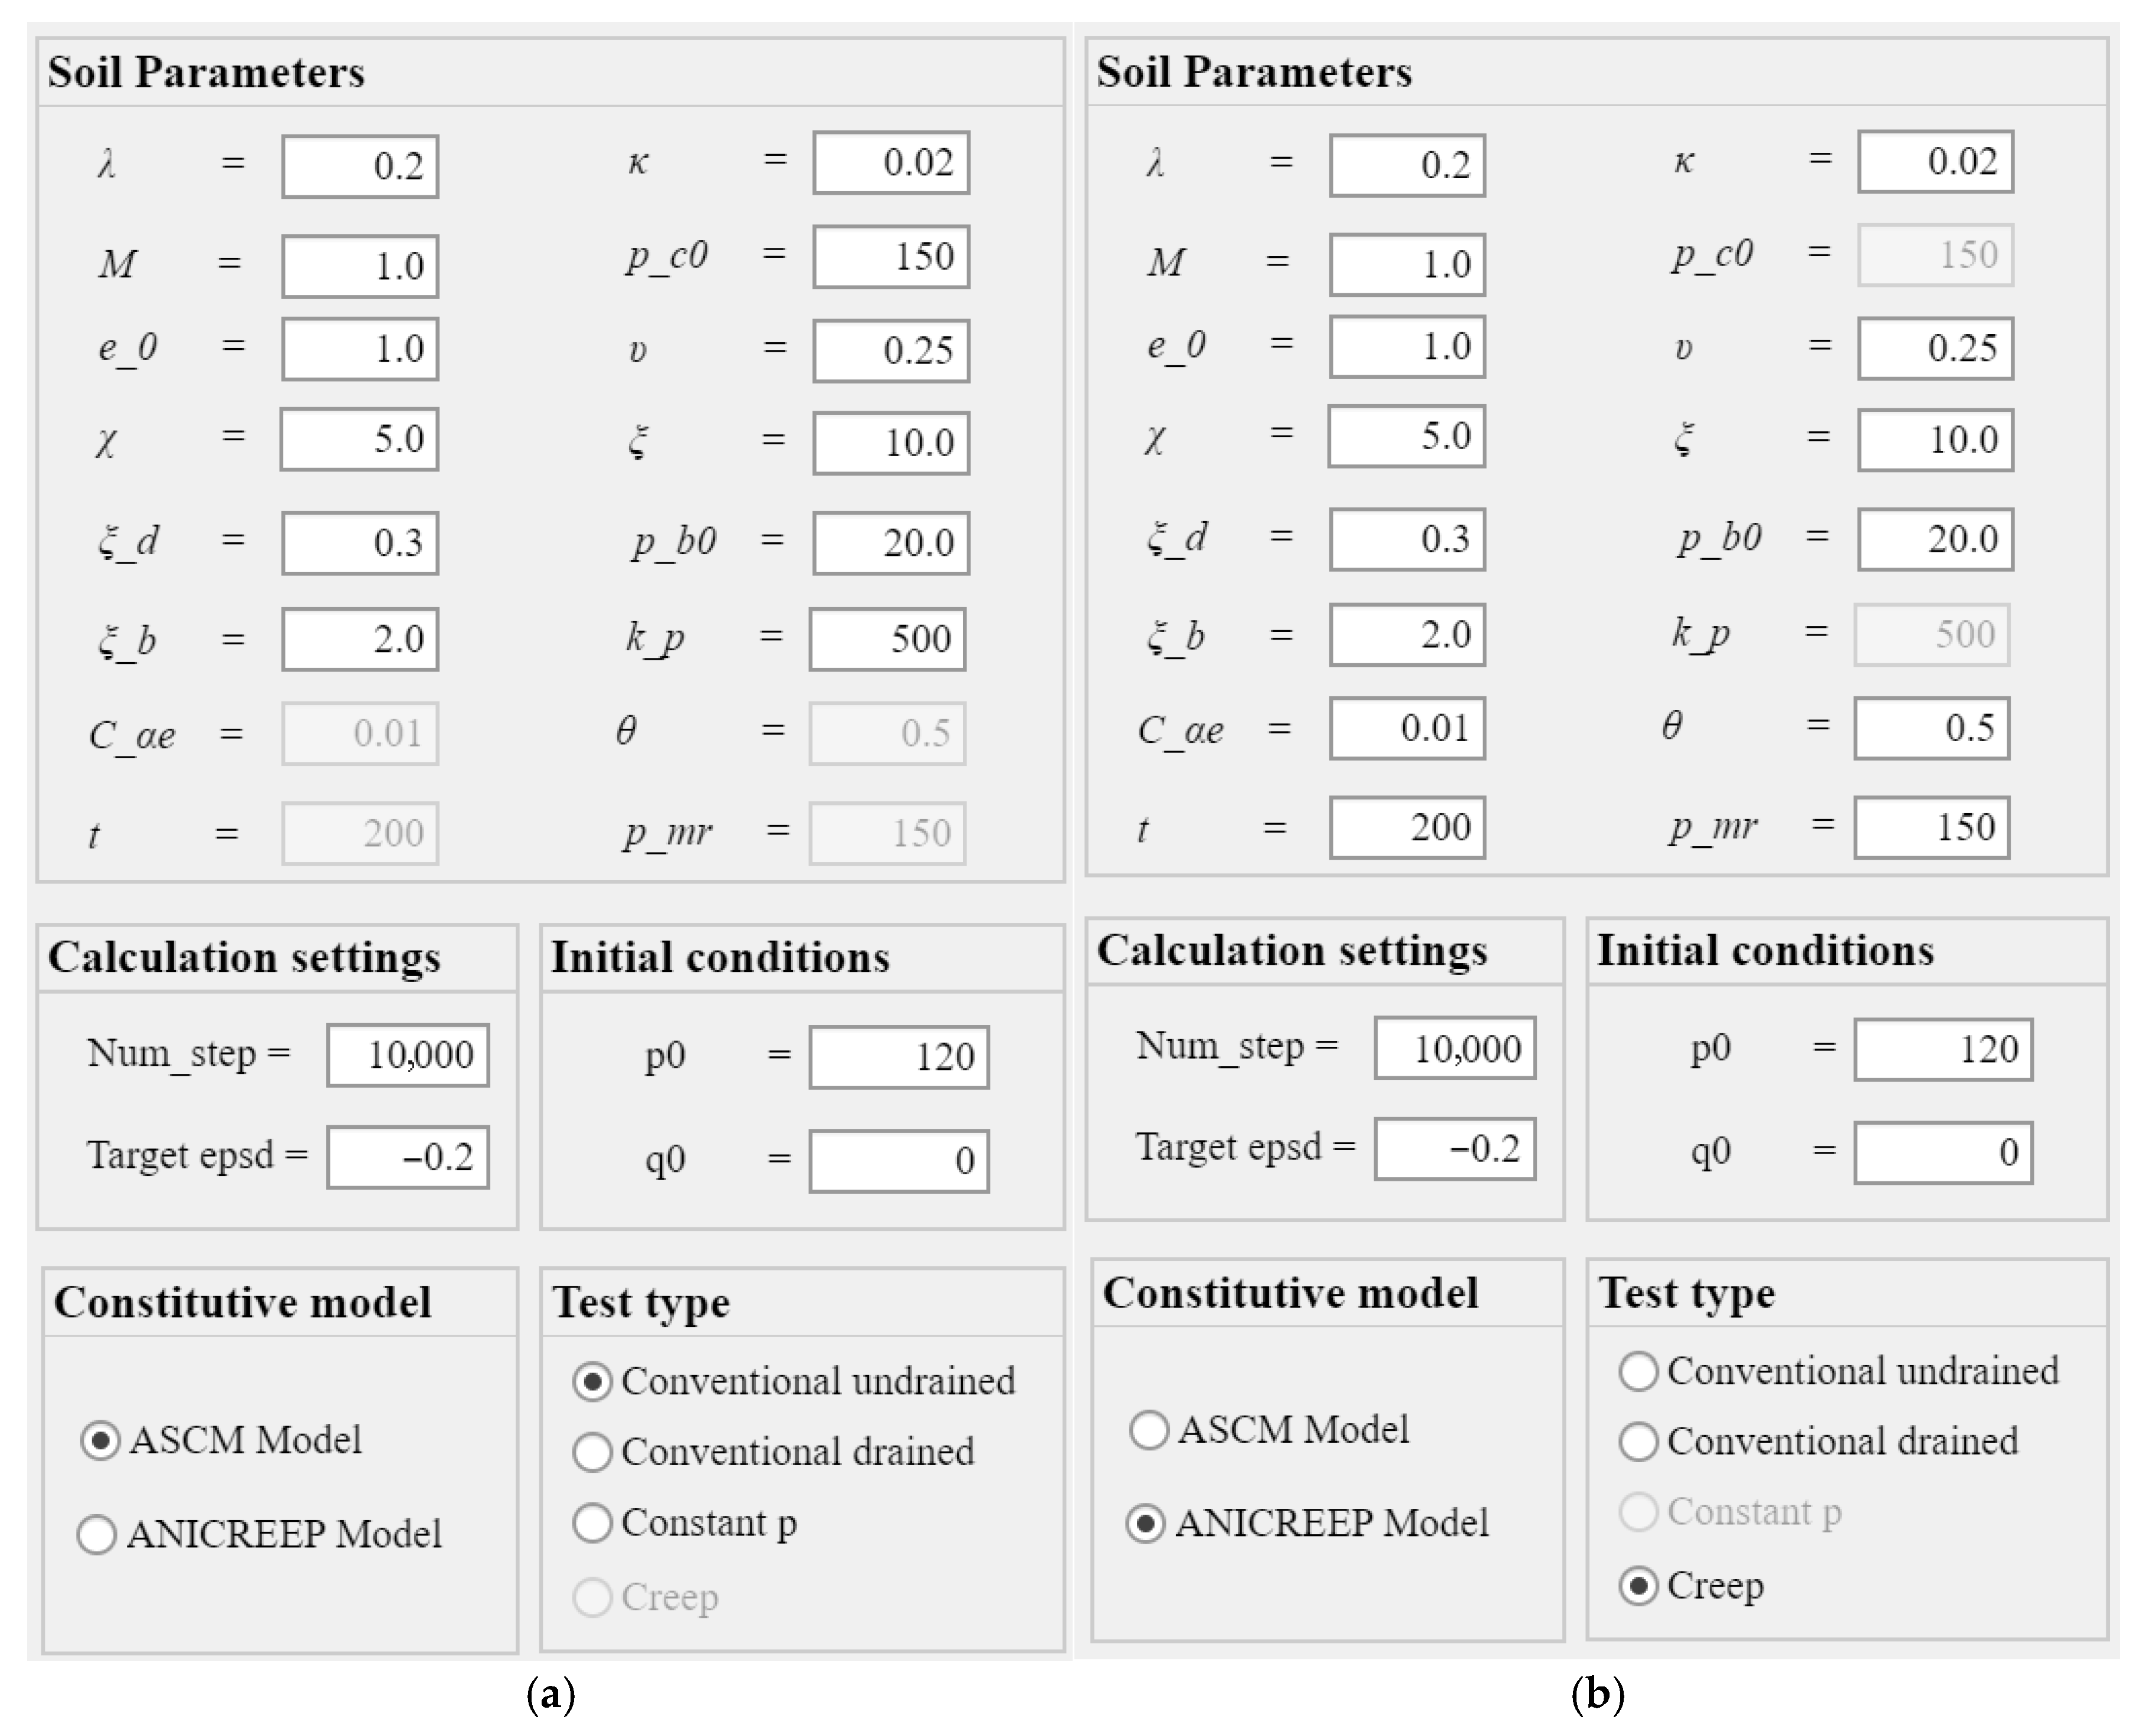
Task: Click the p_c0 field in panel (a)
Action: [891, 257]
